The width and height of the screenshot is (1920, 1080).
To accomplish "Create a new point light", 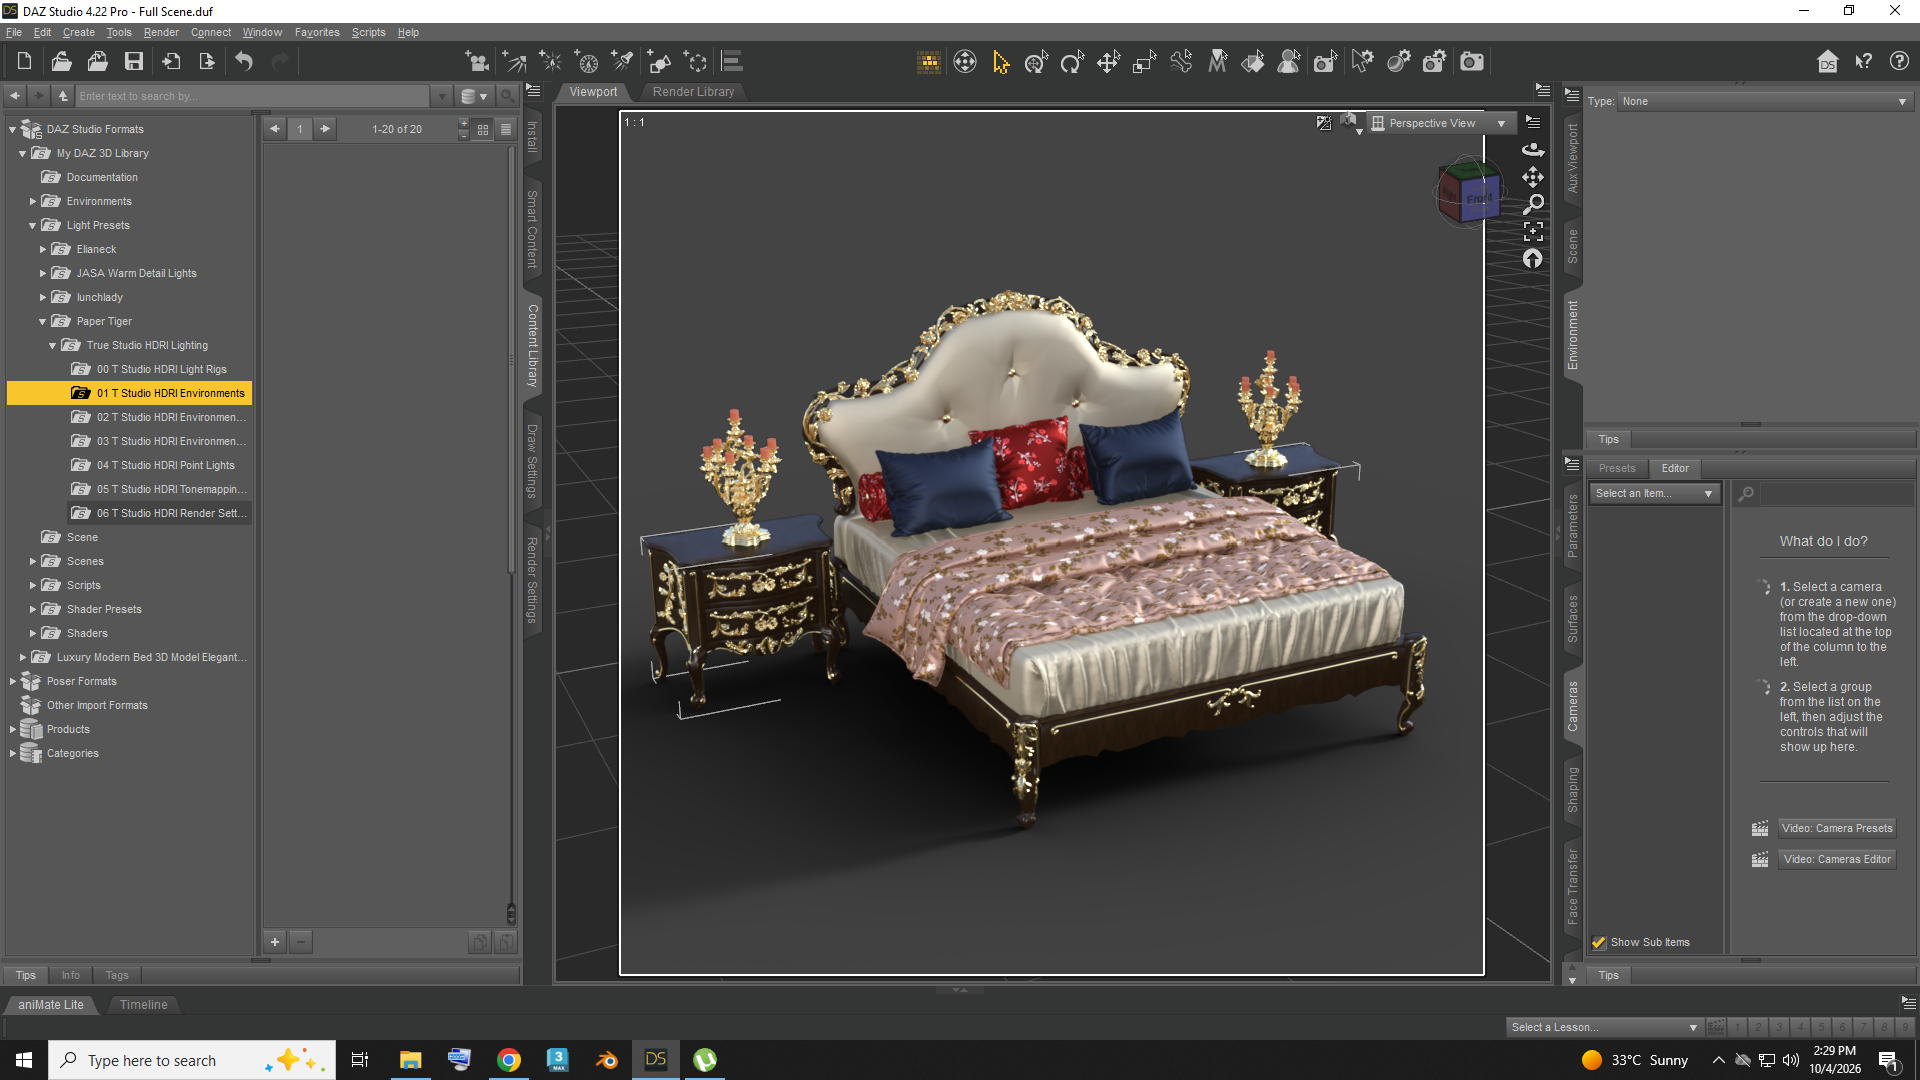I will click(x=550, y=62).
